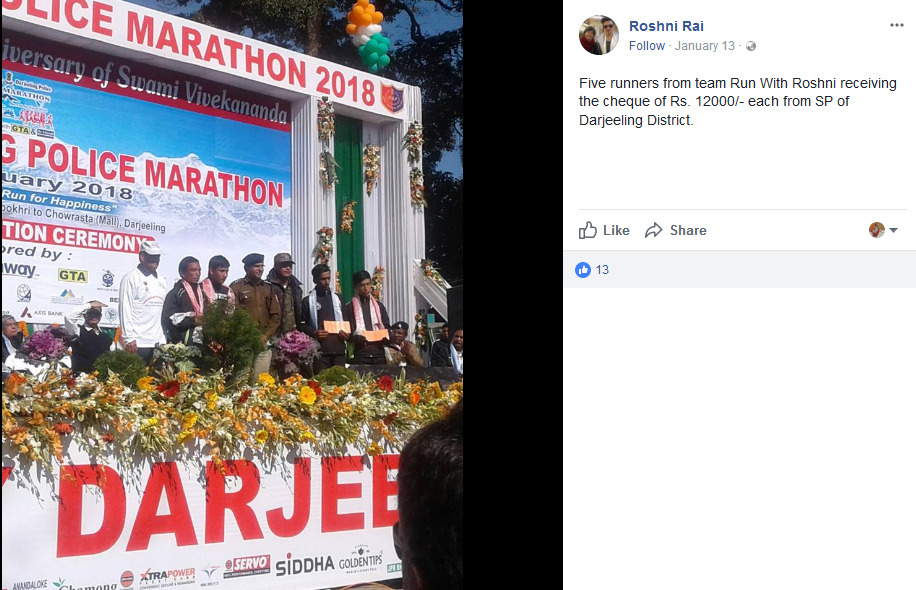This screenshot has height=590, width=916.
Task: Open Roshni Rai's profile picture
Action: (599, 35)
